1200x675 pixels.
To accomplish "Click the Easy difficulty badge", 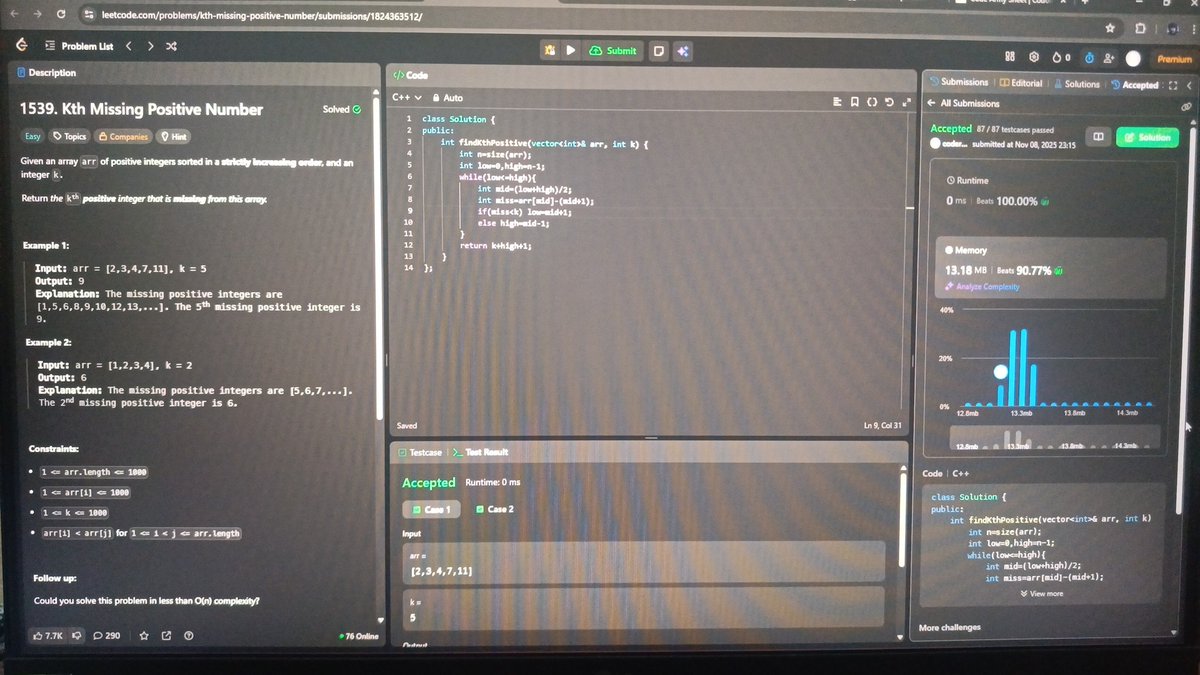I will coord(32,136).
